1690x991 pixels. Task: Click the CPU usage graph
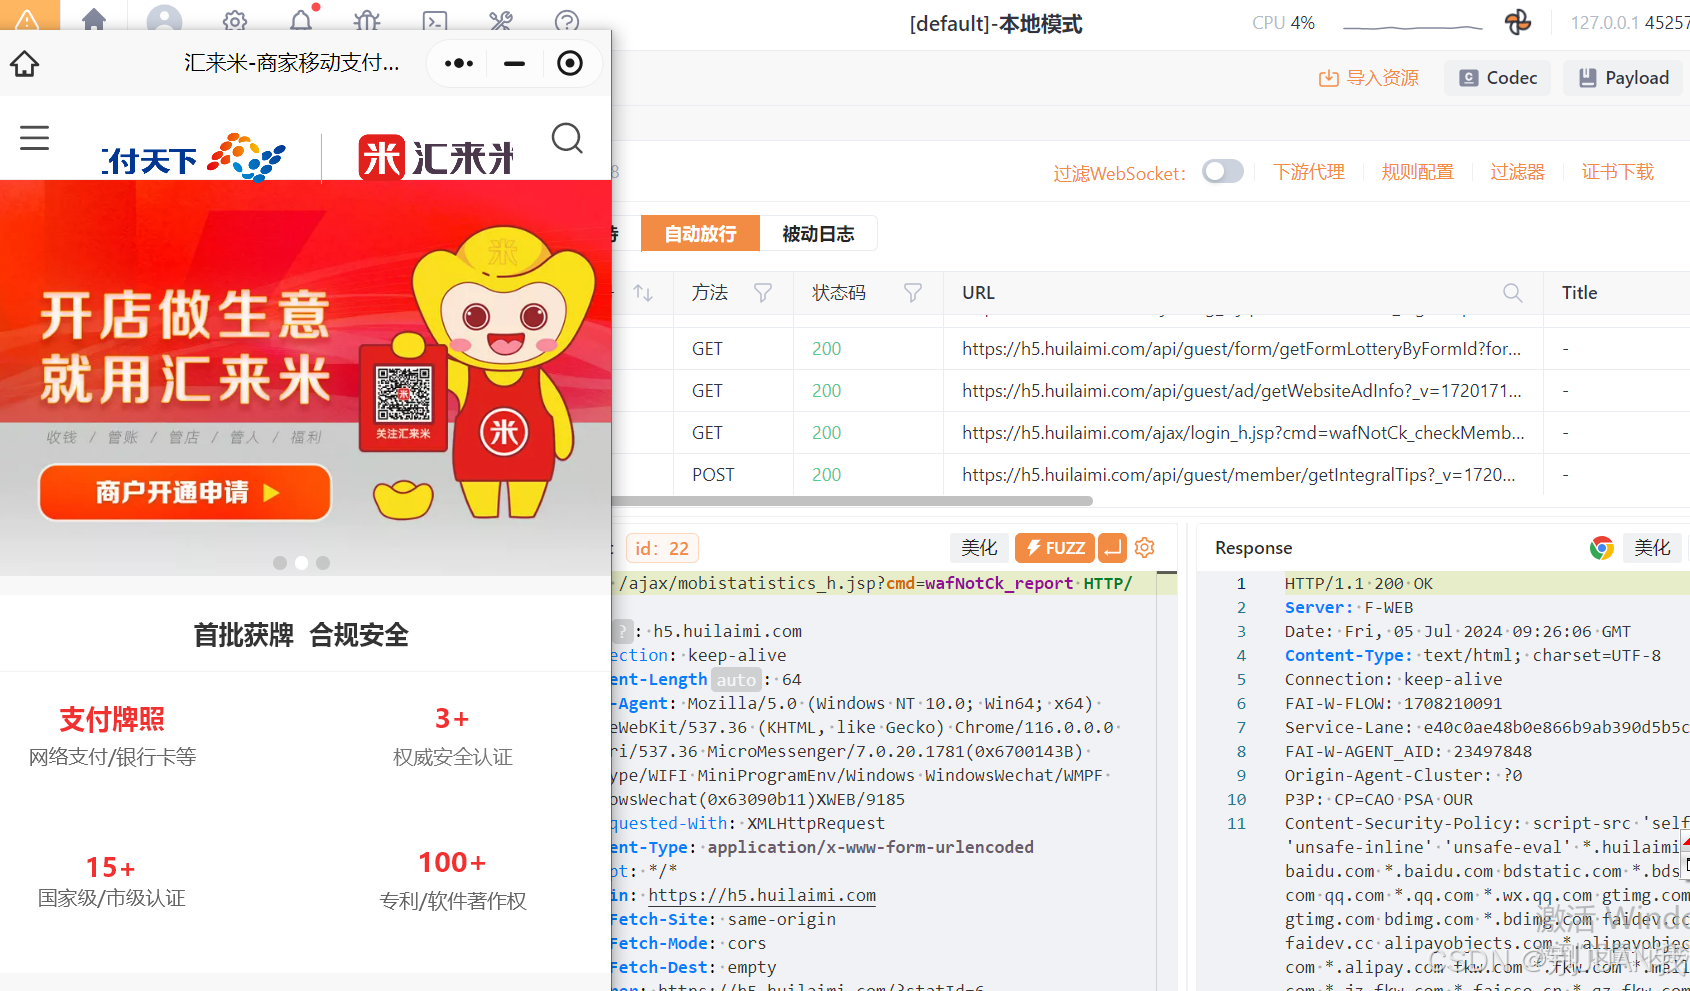click(1412, 25)
